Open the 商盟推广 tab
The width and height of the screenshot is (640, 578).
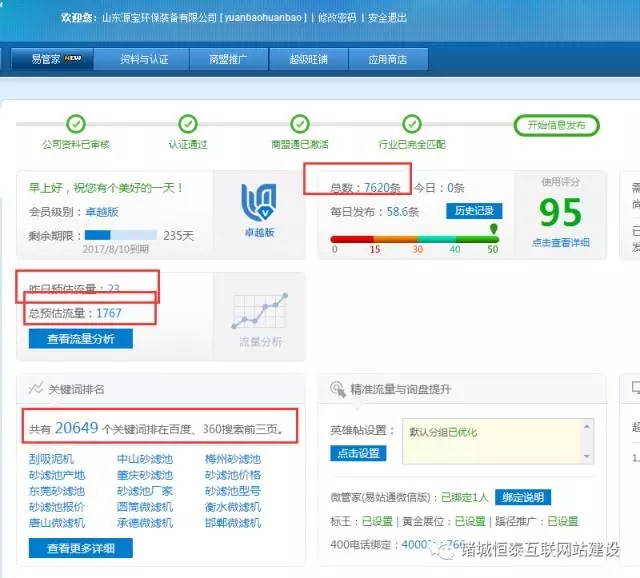pyautogui.click(x=229, y=59)
